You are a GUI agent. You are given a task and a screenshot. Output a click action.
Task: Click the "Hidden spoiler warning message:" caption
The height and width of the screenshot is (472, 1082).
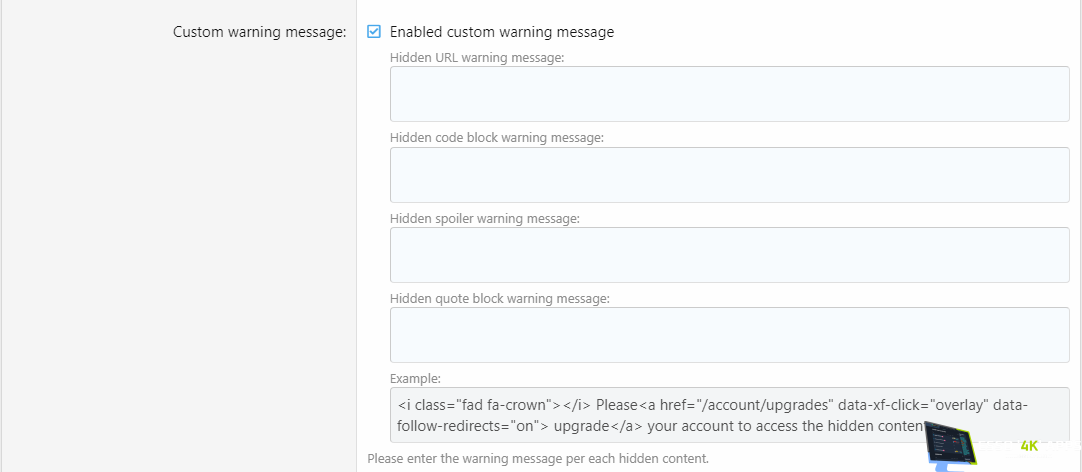tap(484, 217)
